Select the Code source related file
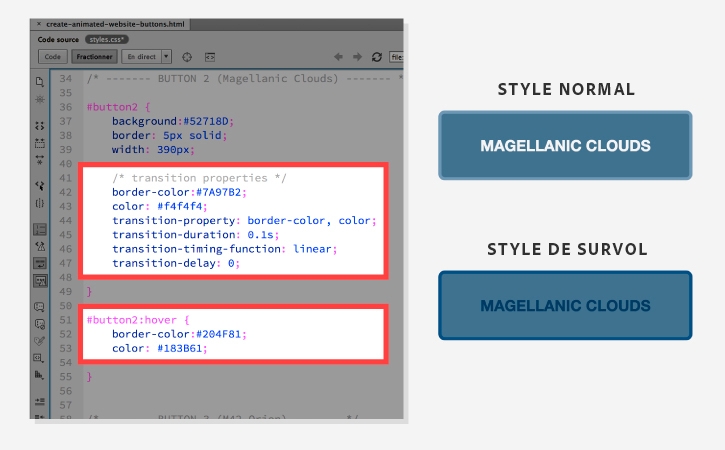 (58, 40)
